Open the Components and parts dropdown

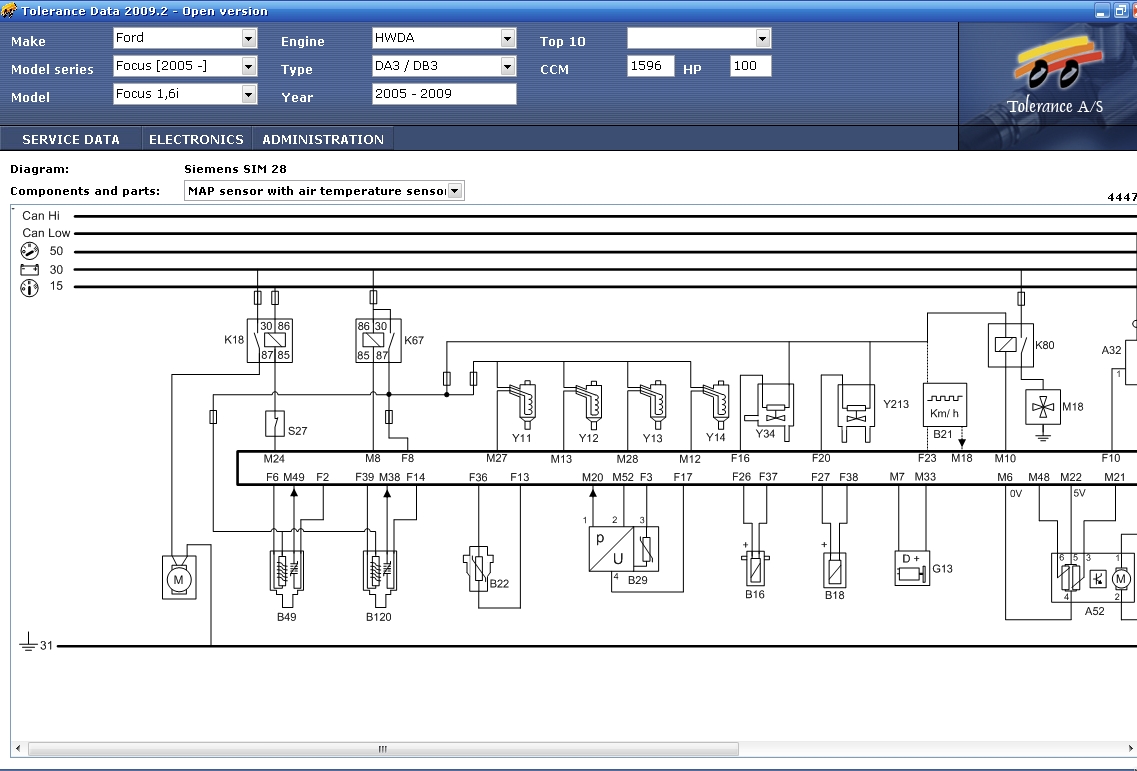click(324, 191)
